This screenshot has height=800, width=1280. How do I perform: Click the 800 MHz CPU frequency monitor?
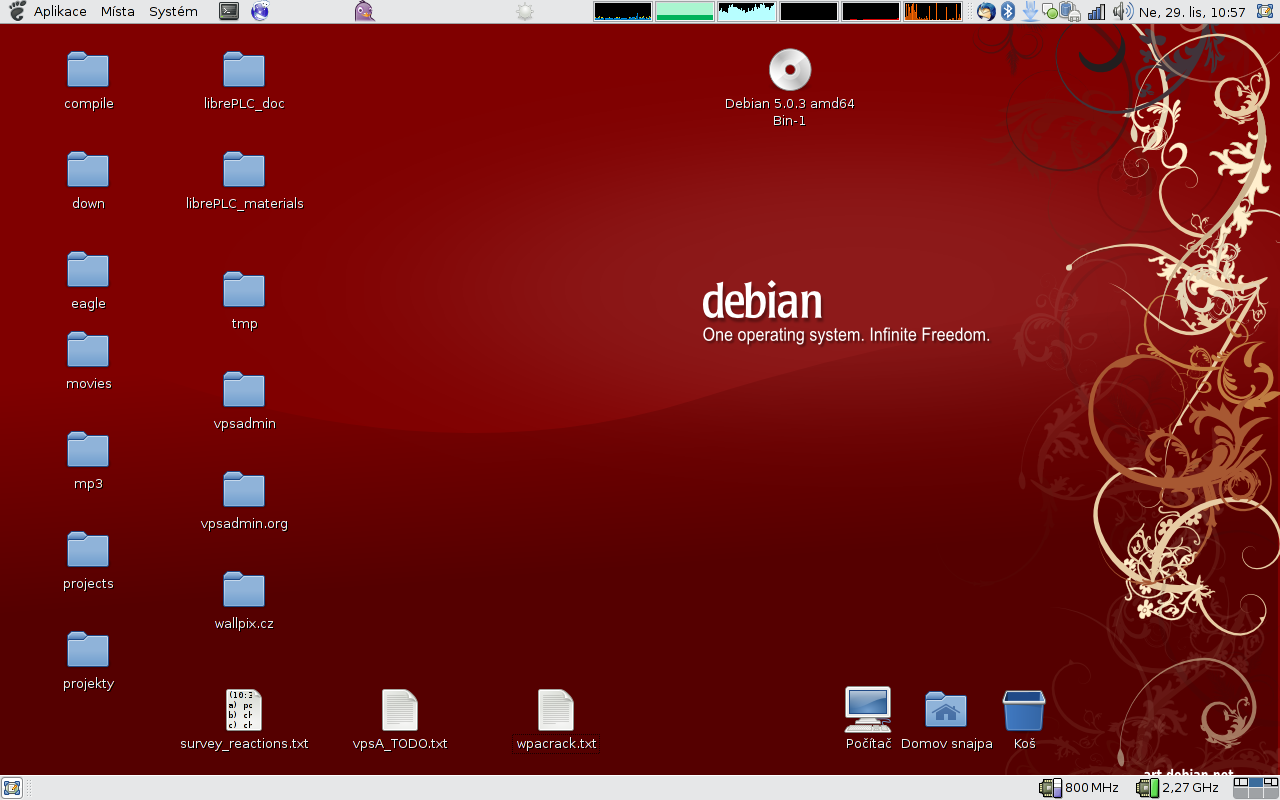(1079, 788)
